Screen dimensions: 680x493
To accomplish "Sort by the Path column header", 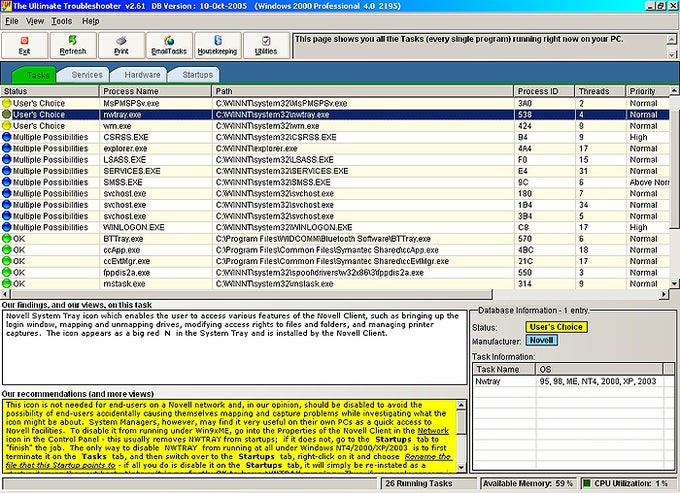I will coord(363,91).
